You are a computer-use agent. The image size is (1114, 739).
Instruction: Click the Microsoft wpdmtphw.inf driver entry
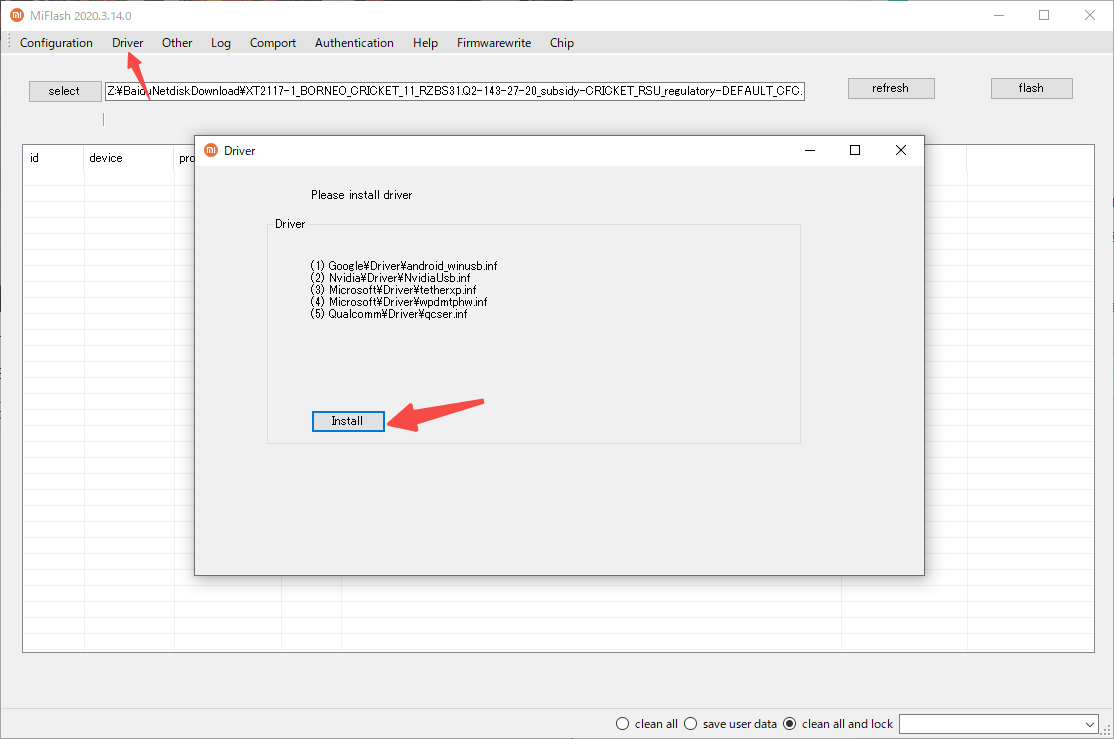point(399,302)
